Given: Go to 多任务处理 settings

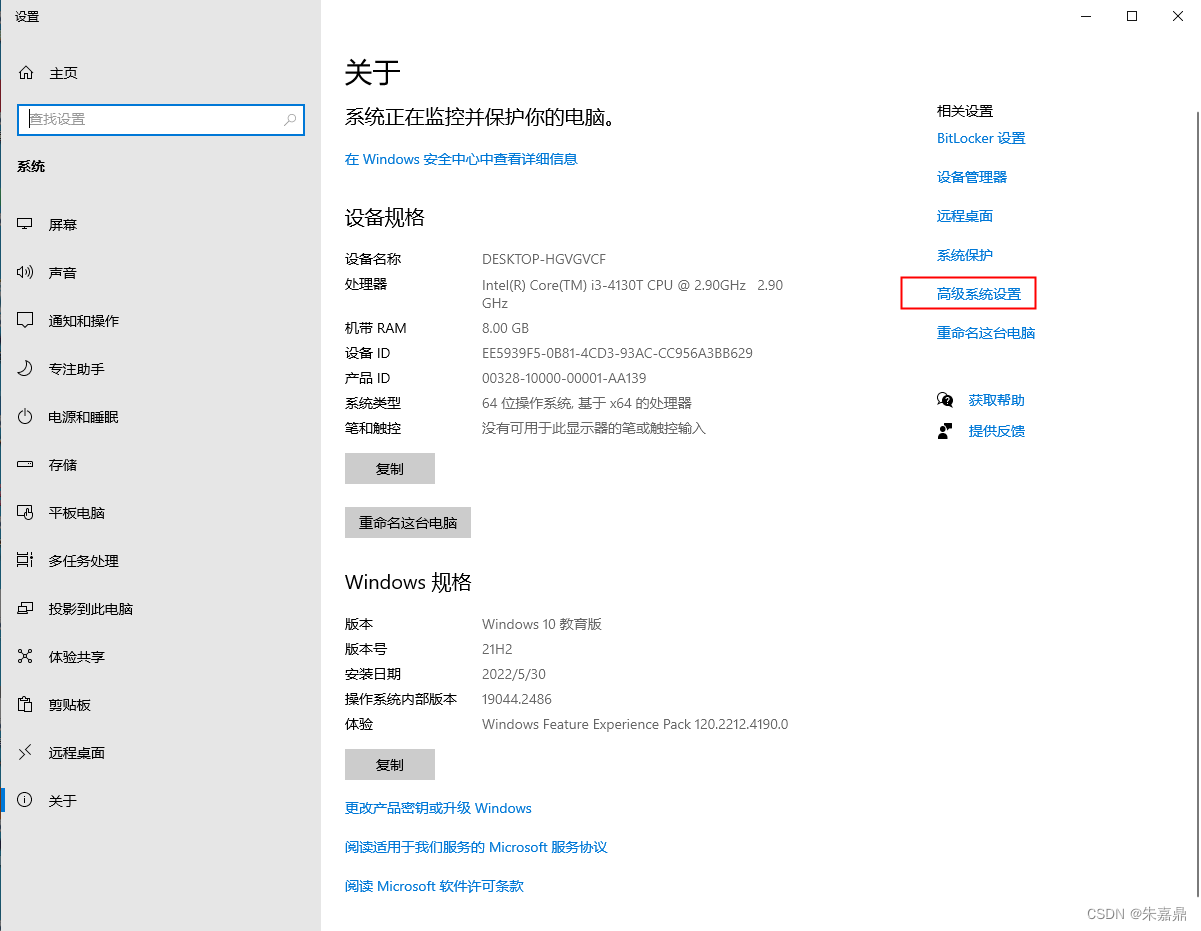Looking at the screenshot, I should click(160, 561).
